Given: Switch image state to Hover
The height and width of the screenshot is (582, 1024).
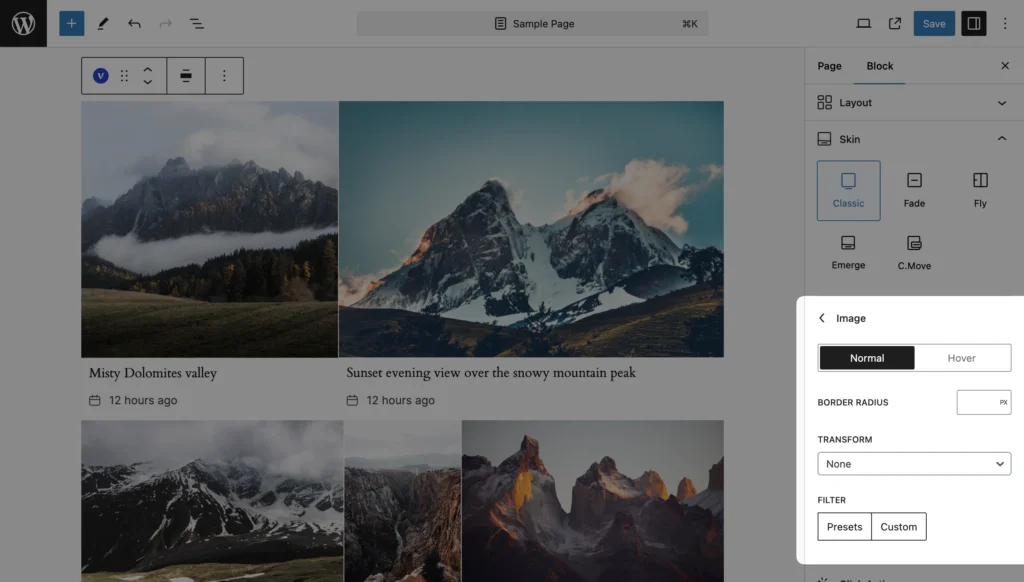Looking at the screenshot, I should point(961,358).
